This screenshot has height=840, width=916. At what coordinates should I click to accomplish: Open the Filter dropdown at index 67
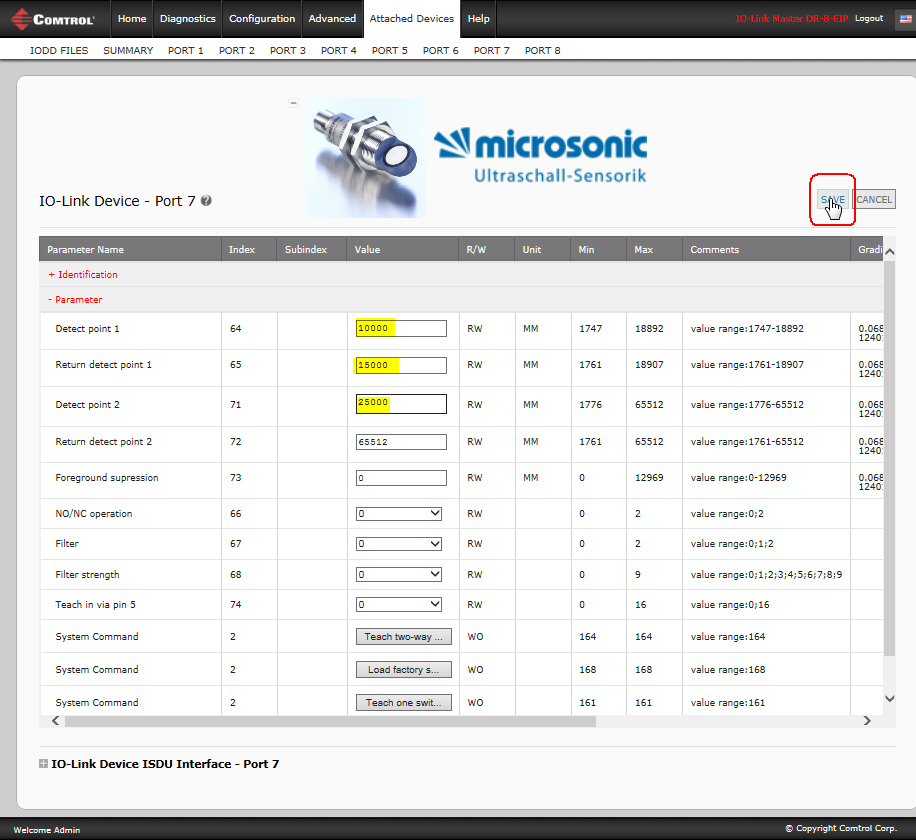[x=398, y=544]
